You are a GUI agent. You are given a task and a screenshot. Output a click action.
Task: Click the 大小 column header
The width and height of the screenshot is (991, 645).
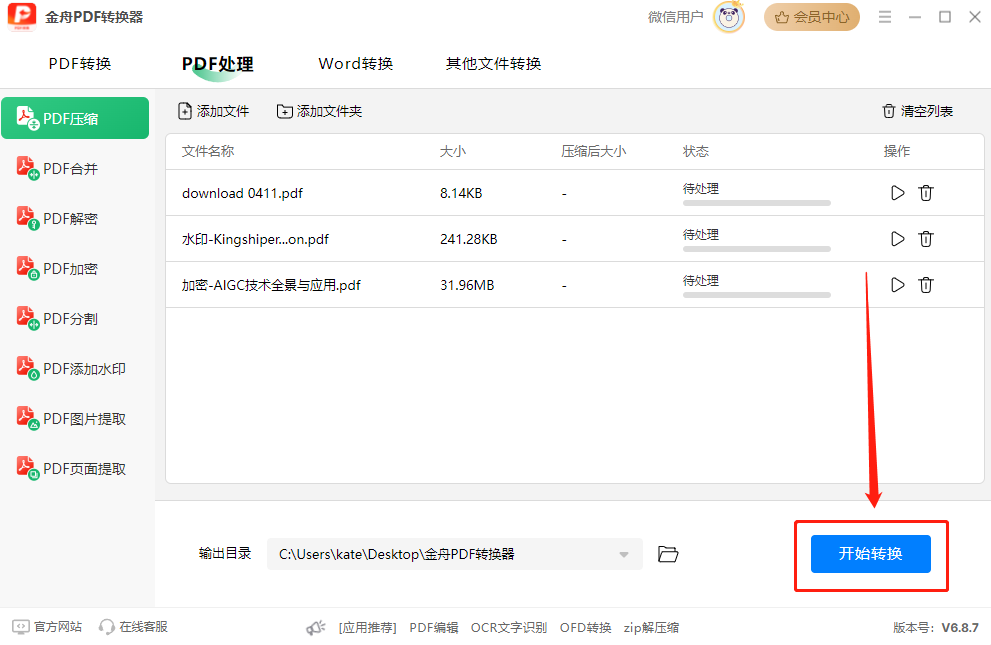pyautogui.click(x=453, y=151)
